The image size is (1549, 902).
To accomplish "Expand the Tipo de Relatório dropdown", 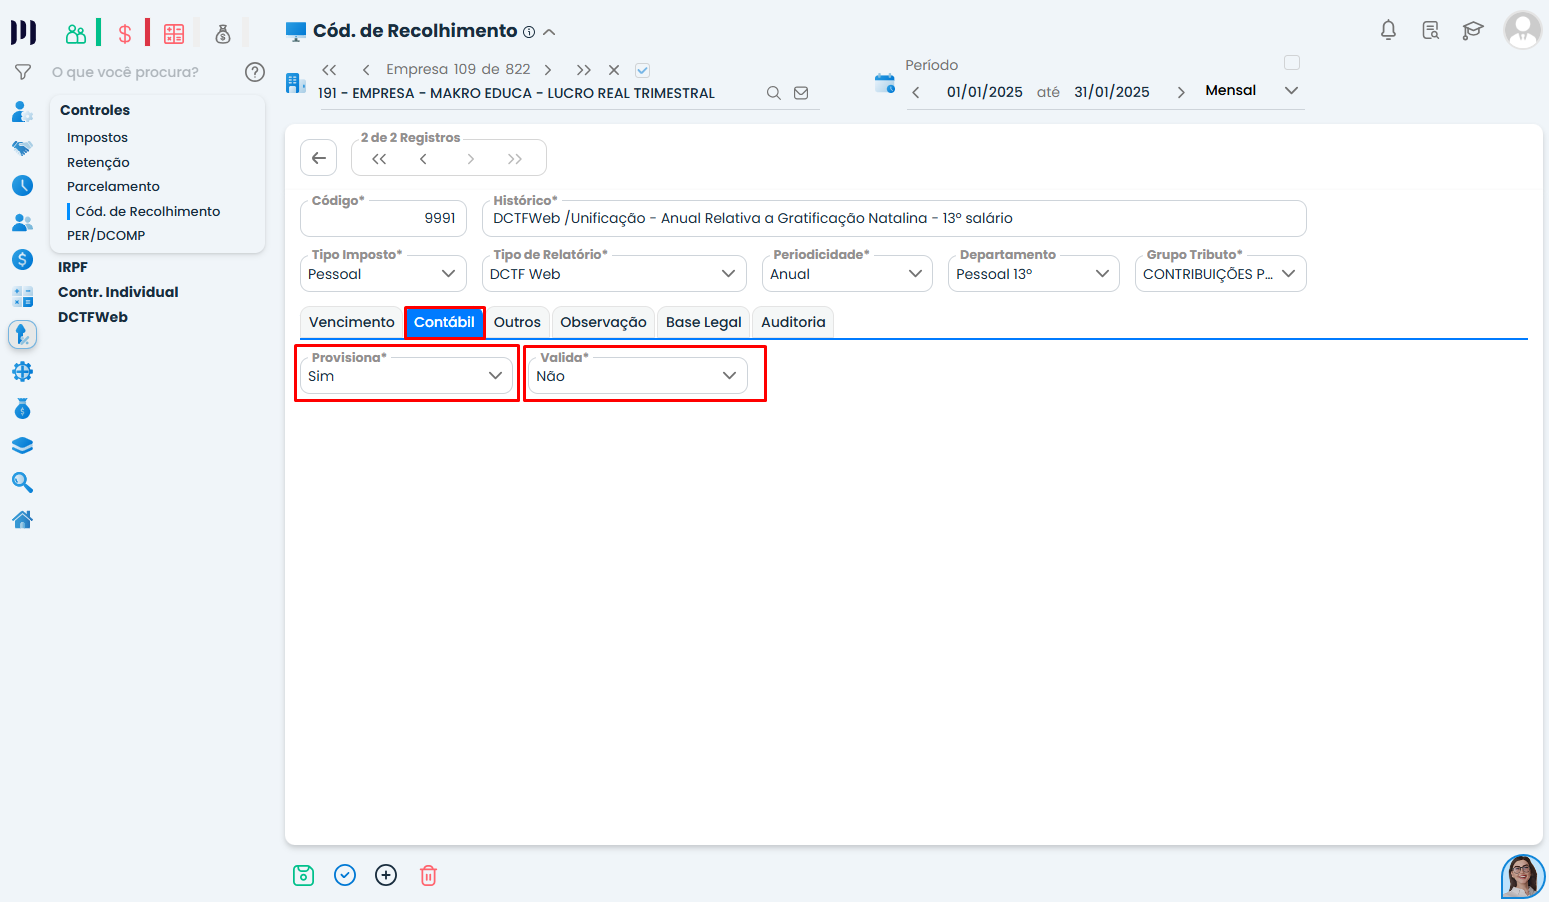I will 613,274.
